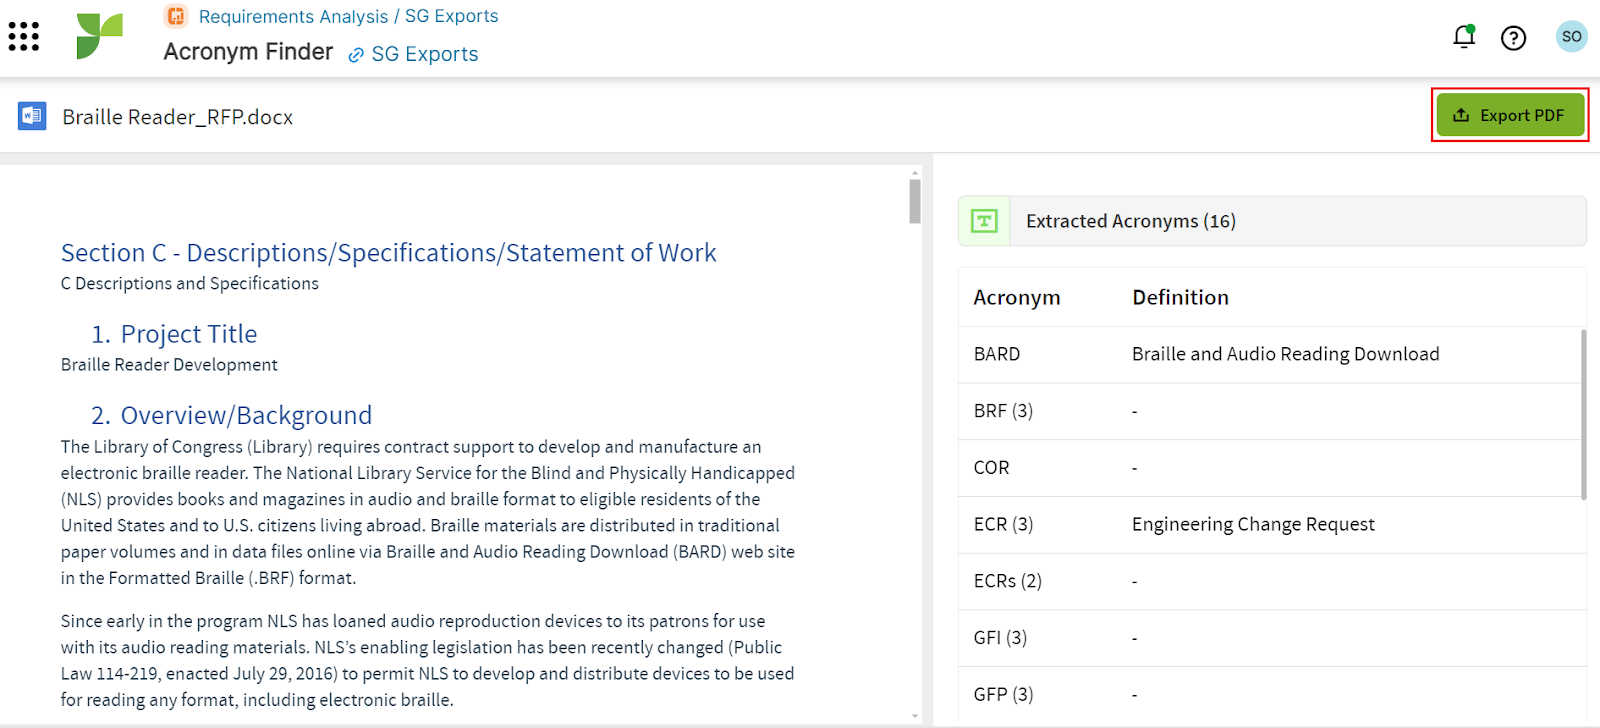Open SG Exports breadcrumb link
The image size is (1600, 728).
[451, 16]
